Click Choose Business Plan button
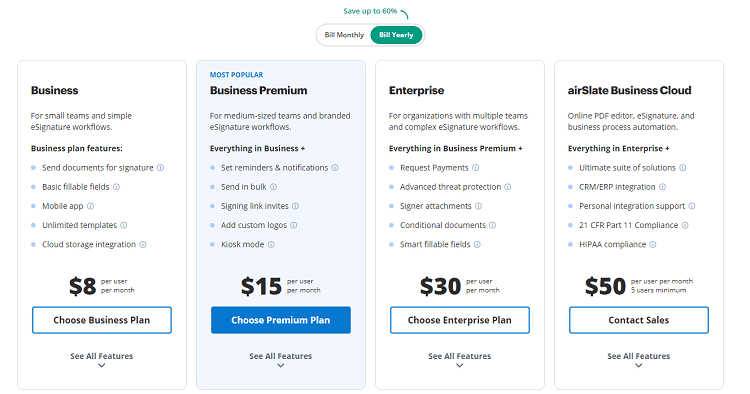Image resolution: width=750 pixels, height=394 pixels. pos(102,320)
